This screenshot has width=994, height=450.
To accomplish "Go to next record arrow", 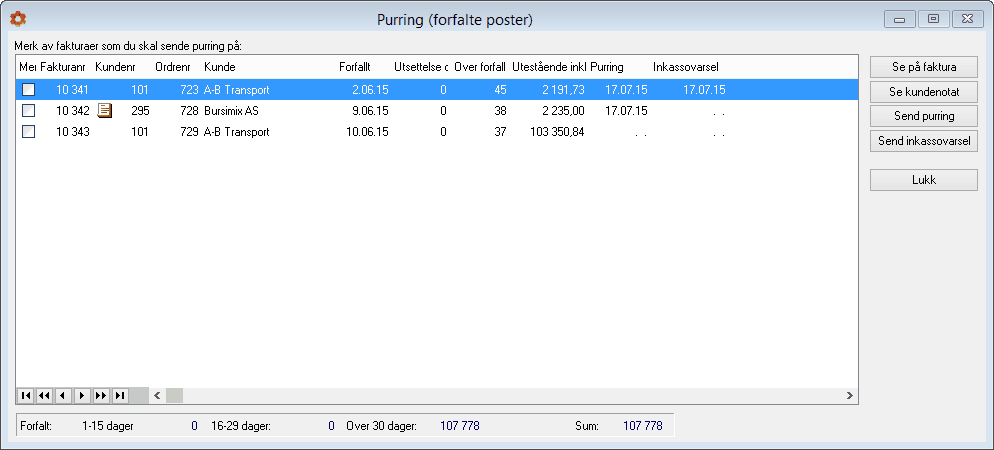I will pos(82,395).
